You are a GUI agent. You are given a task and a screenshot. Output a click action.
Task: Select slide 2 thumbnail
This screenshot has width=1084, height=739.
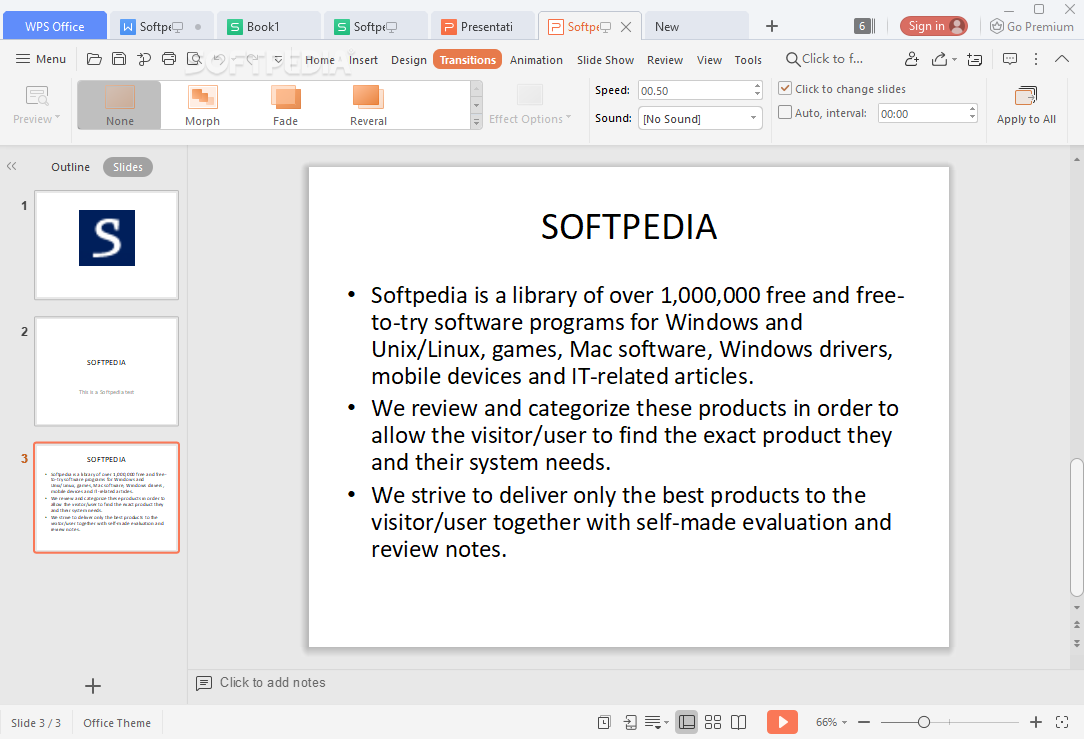(106, 371)
